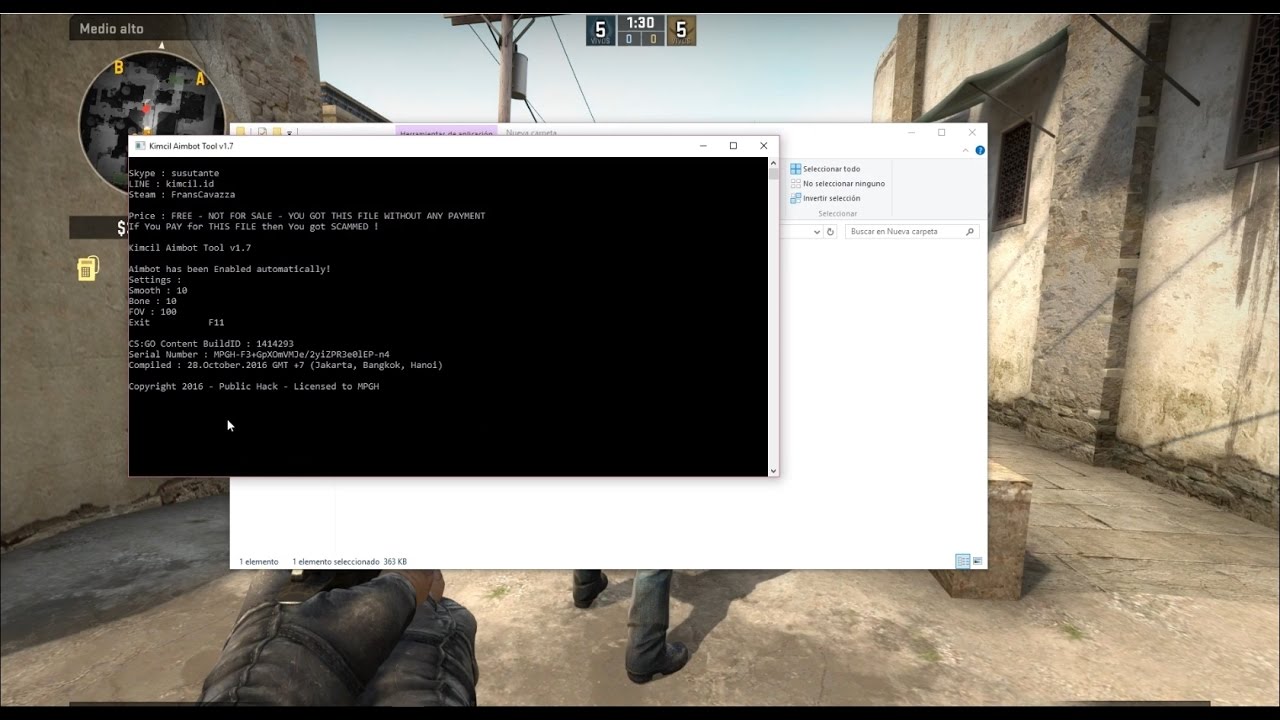Click Invertir selección in the Explorer ribbon

coord(831,198)
